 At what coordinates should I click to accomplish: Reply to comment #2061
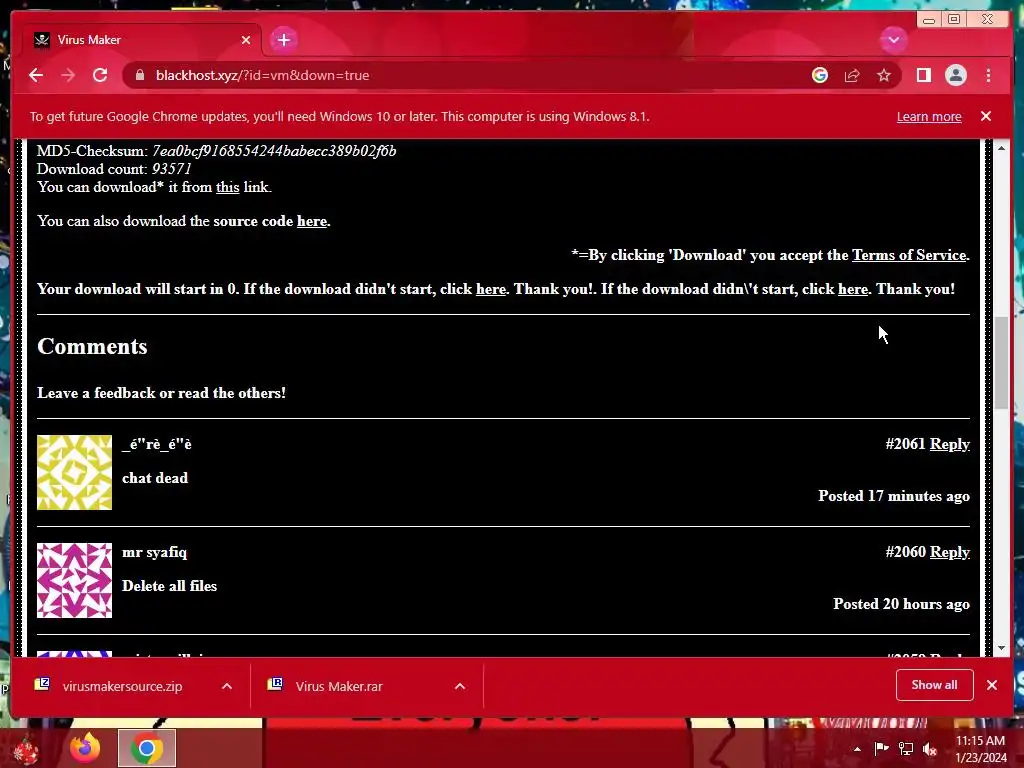click(950, 444)
